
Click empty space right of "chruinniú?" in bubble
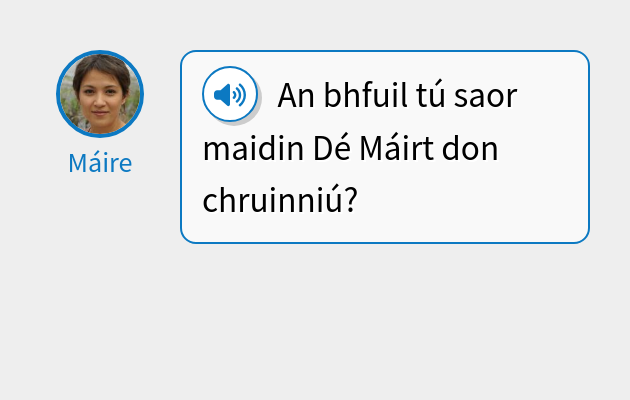point(470,203)
